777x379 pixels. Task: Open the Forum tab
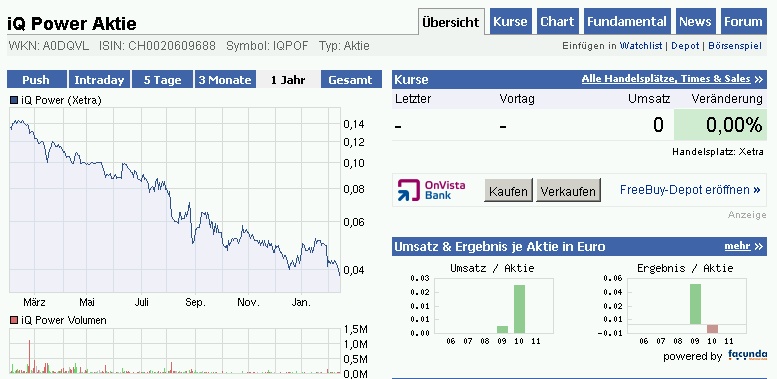tap(743, 22)
